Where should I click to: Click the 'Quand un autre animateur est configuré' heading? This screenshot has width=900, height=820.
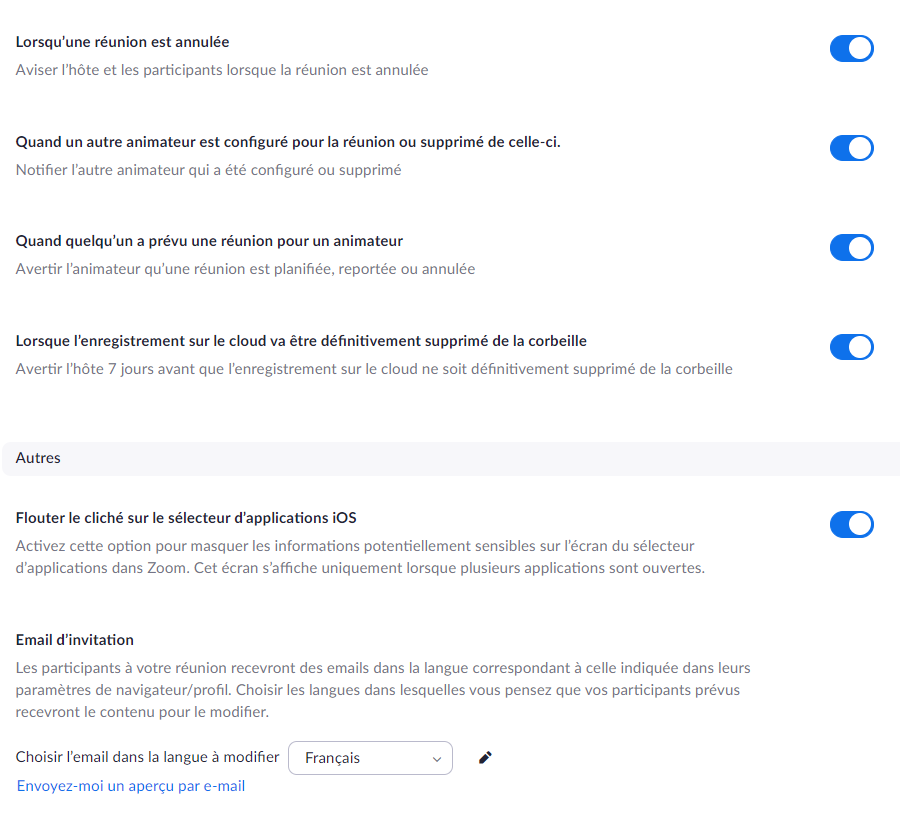pos(288,142)
